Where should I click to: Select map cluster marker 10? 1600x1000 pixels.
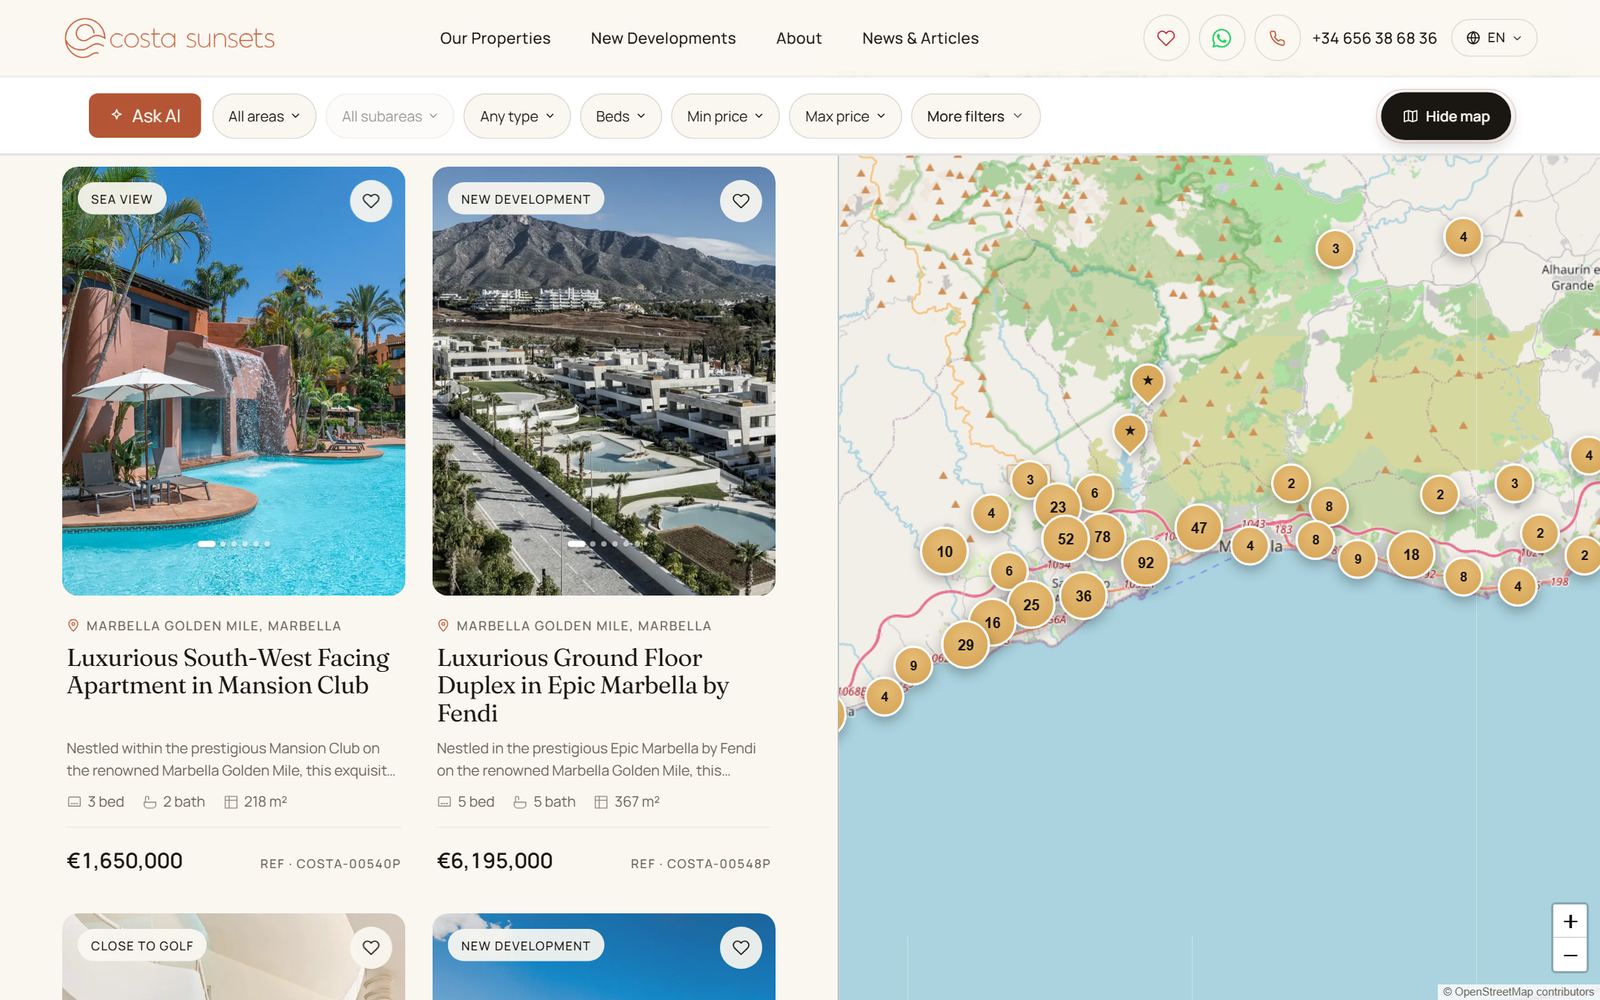[944, 552]
